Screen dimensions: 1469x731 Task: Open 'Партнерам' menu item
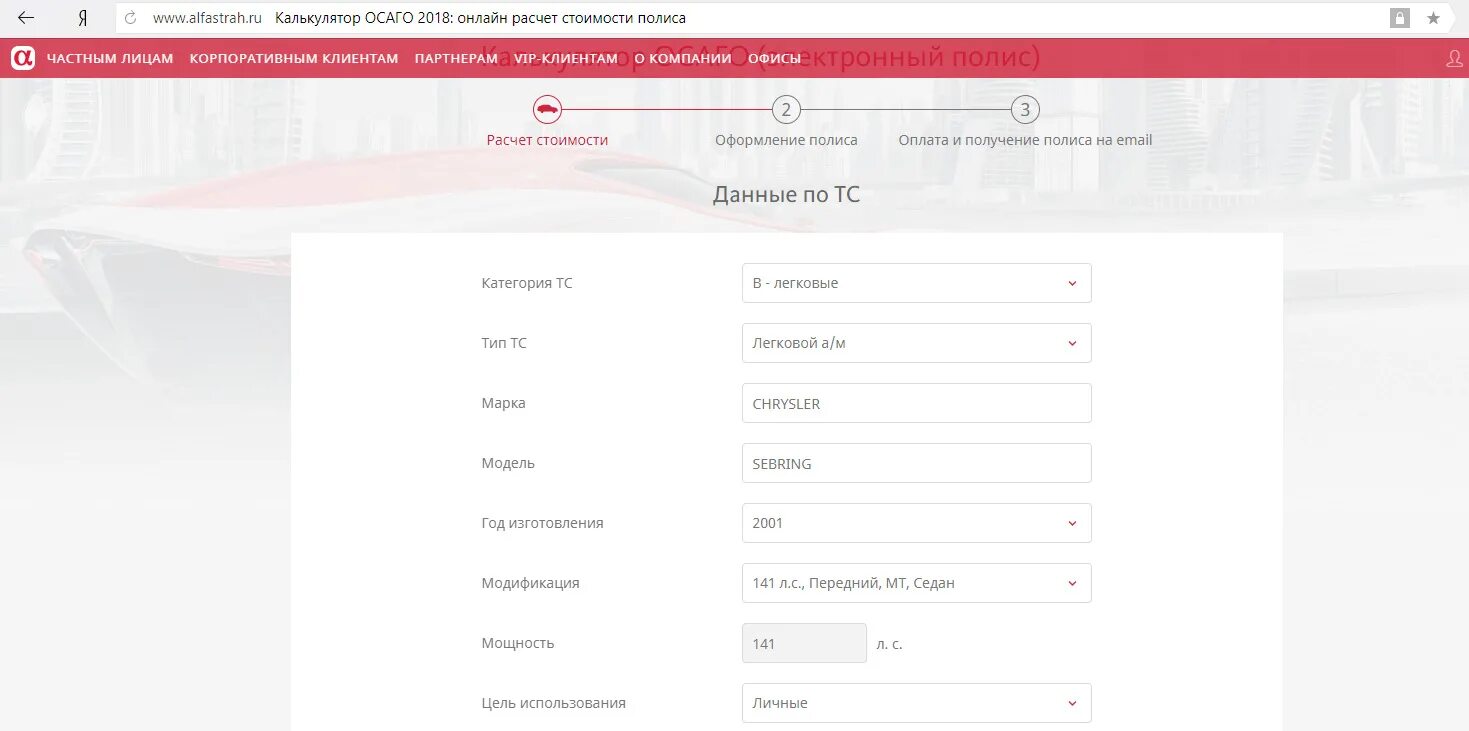click(456, 59)
